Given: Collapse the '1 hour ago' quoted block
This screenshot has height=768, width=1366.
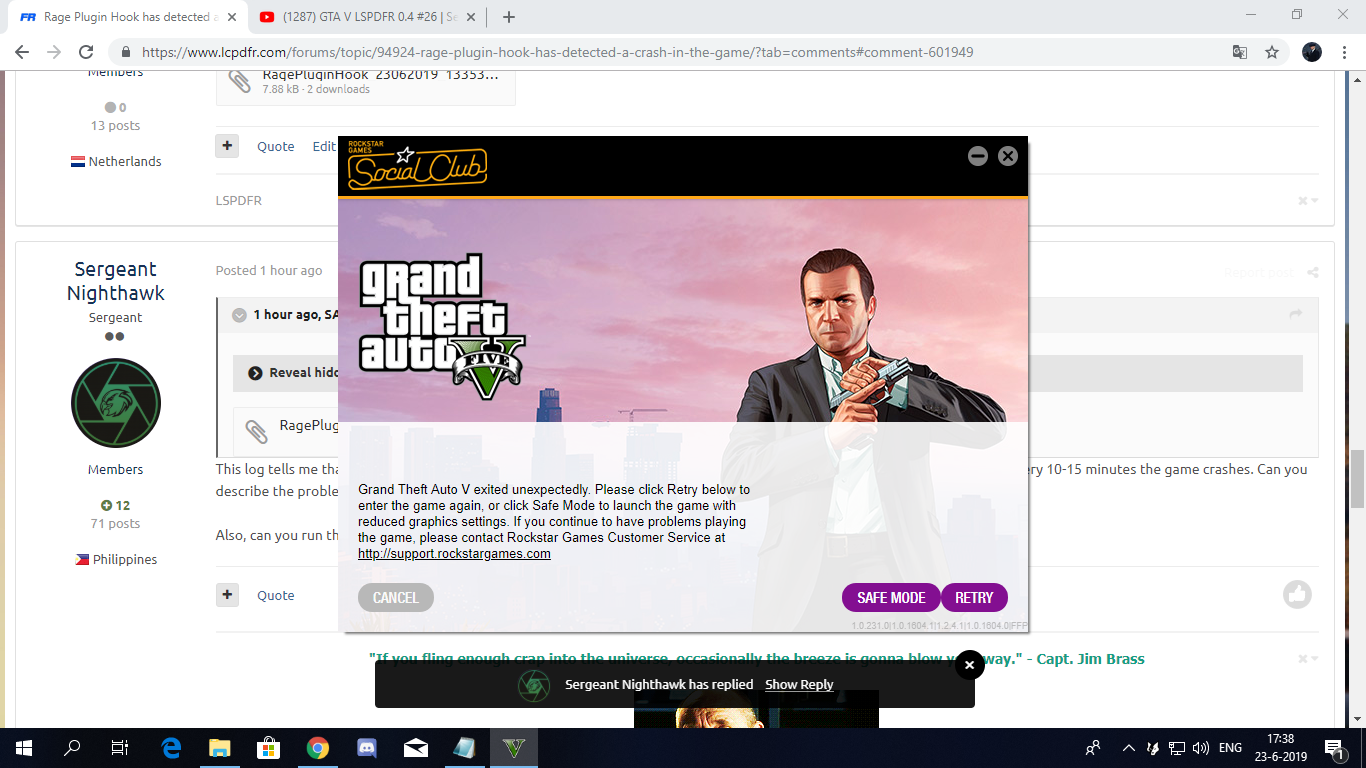Looking at the screenshot, I should click(x=239, y=315).
